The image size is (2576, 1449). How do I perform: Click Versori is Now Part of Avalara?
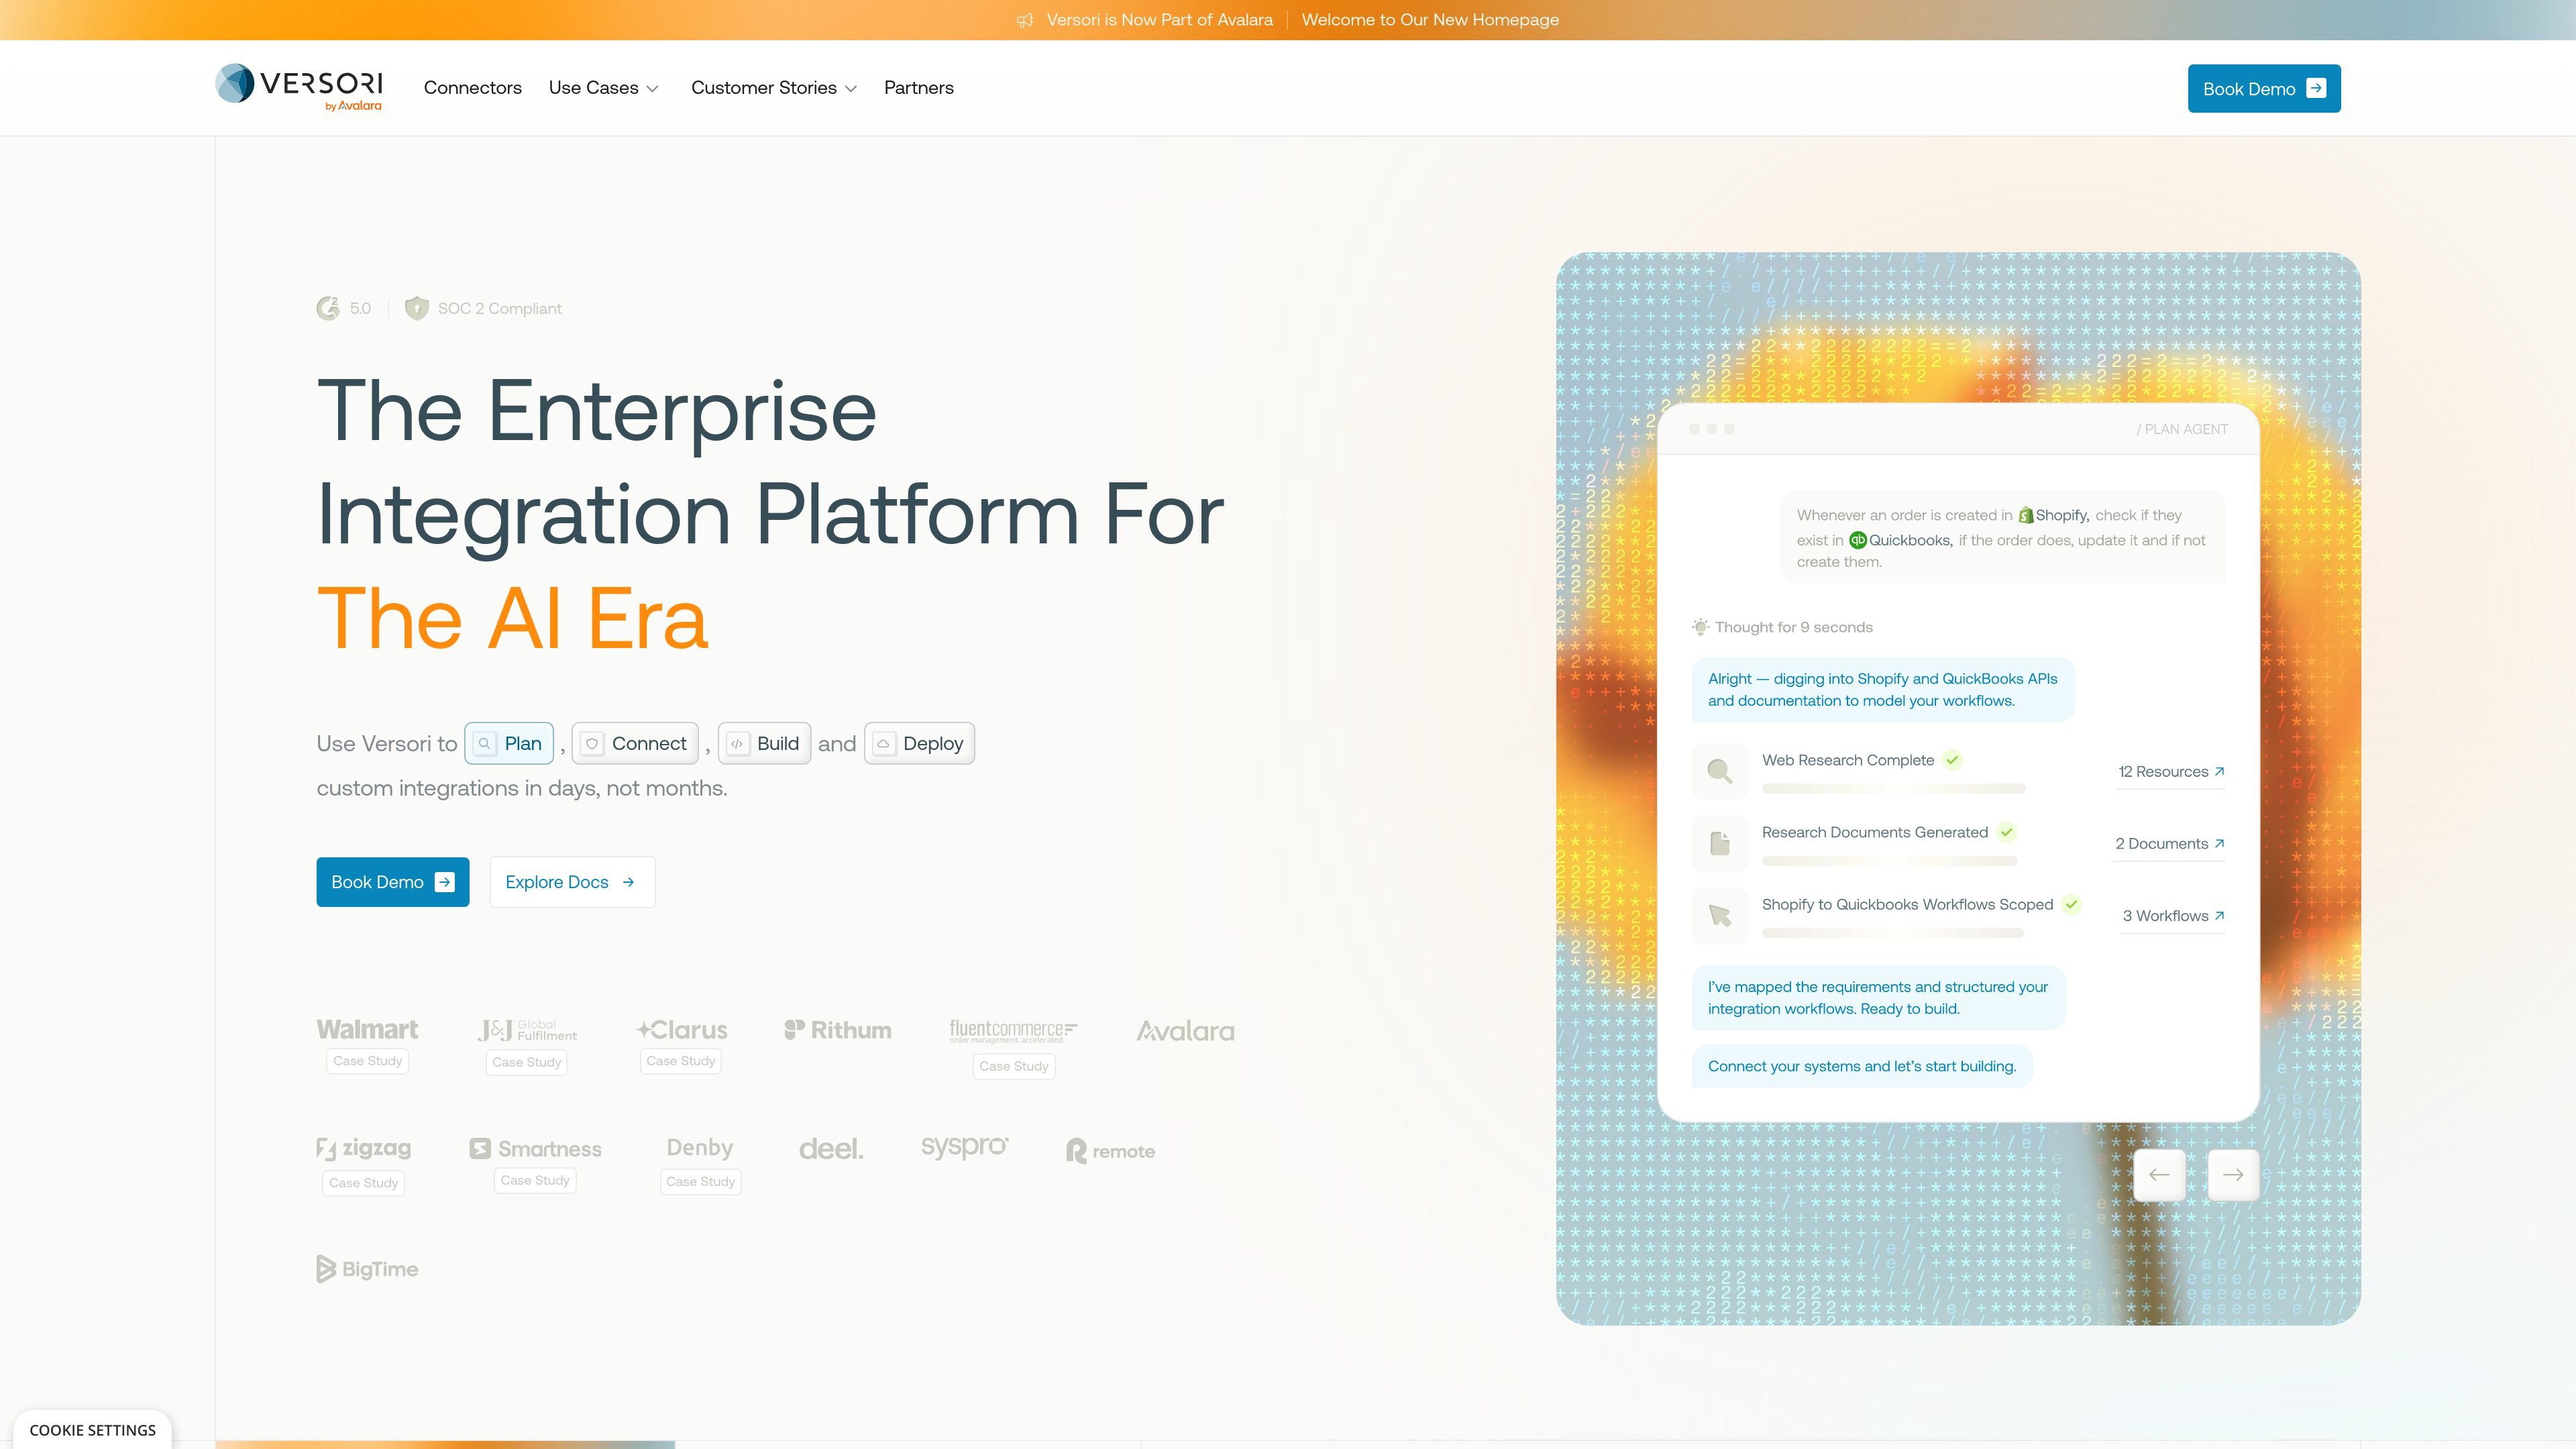click(x=1160, y=20)
